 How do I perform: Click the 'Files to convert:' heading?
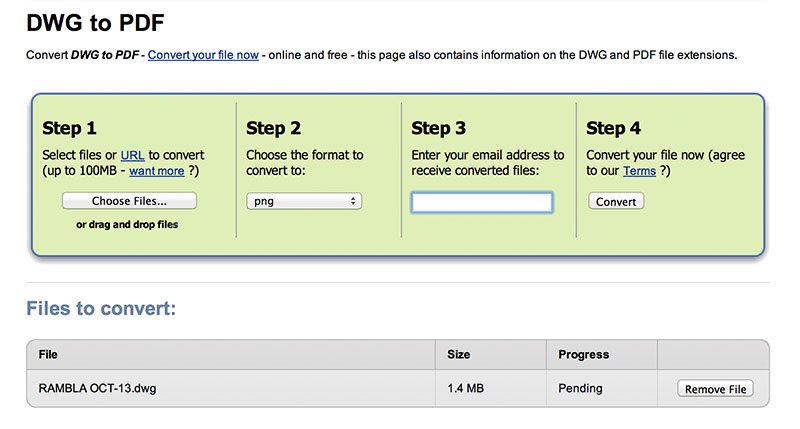101,308
